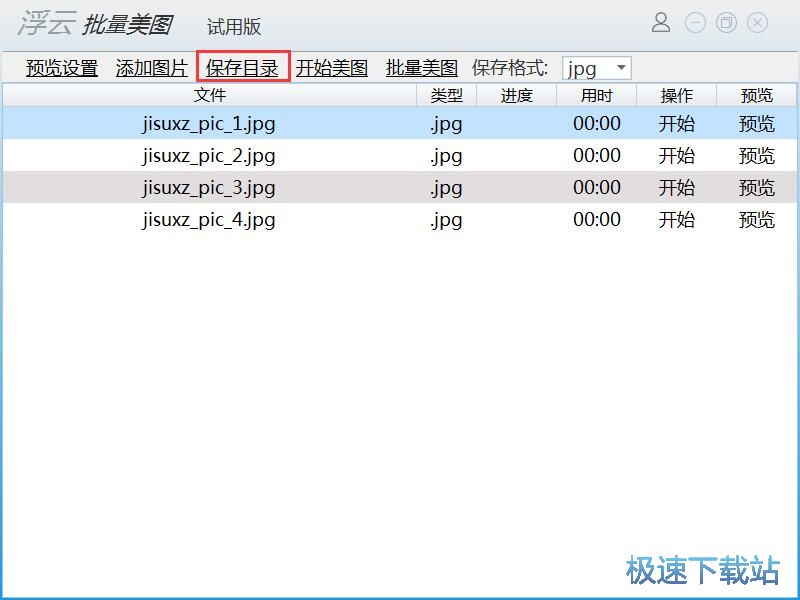Open the user account icon
The image size is (800, 600).
[x=661, y=23]
